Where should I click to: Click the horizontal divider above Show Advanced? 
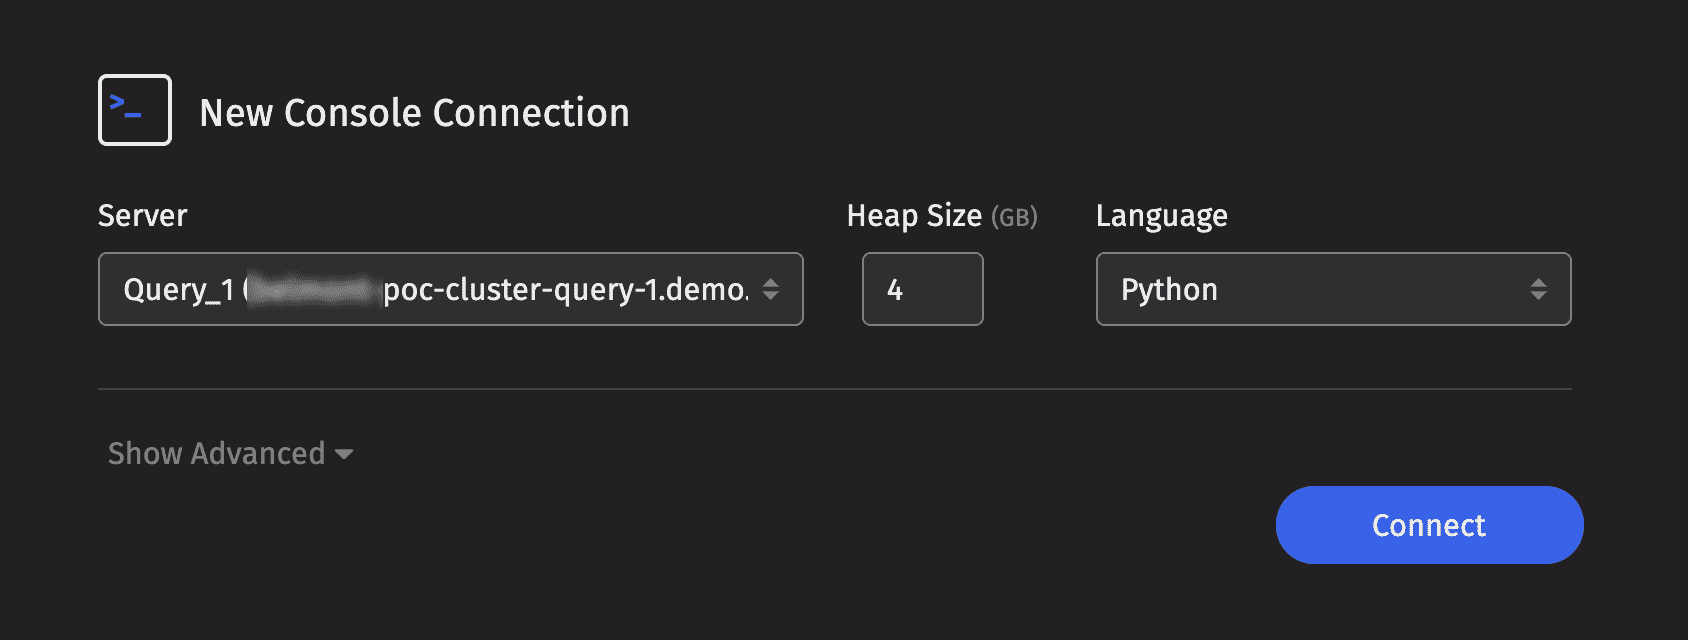(835, 389)
